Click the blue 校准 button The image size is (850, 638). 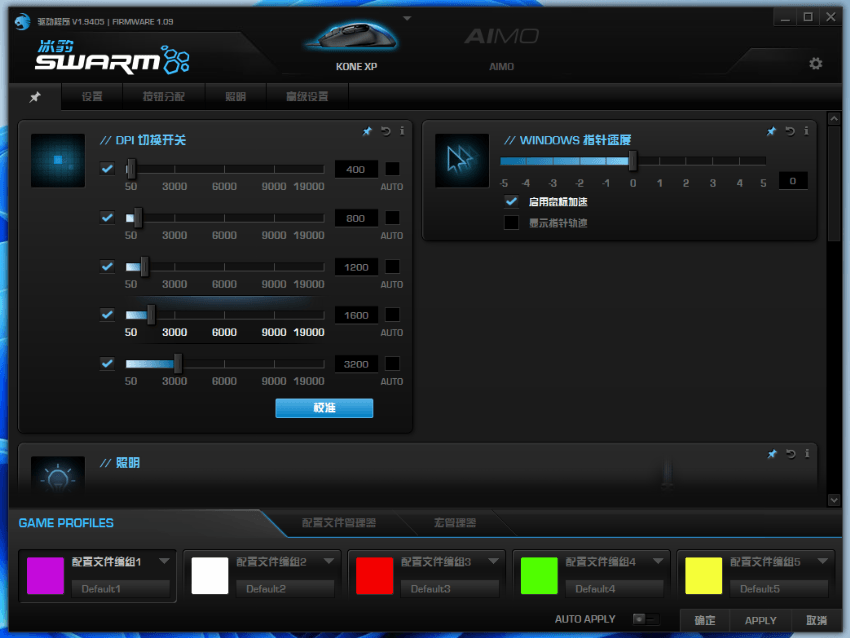tap(324, 408)
